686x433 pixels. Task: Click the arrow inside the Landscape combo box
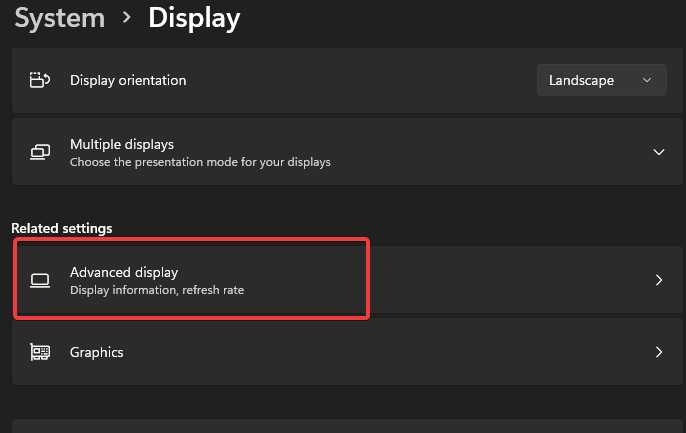click(x=647, y=80)
